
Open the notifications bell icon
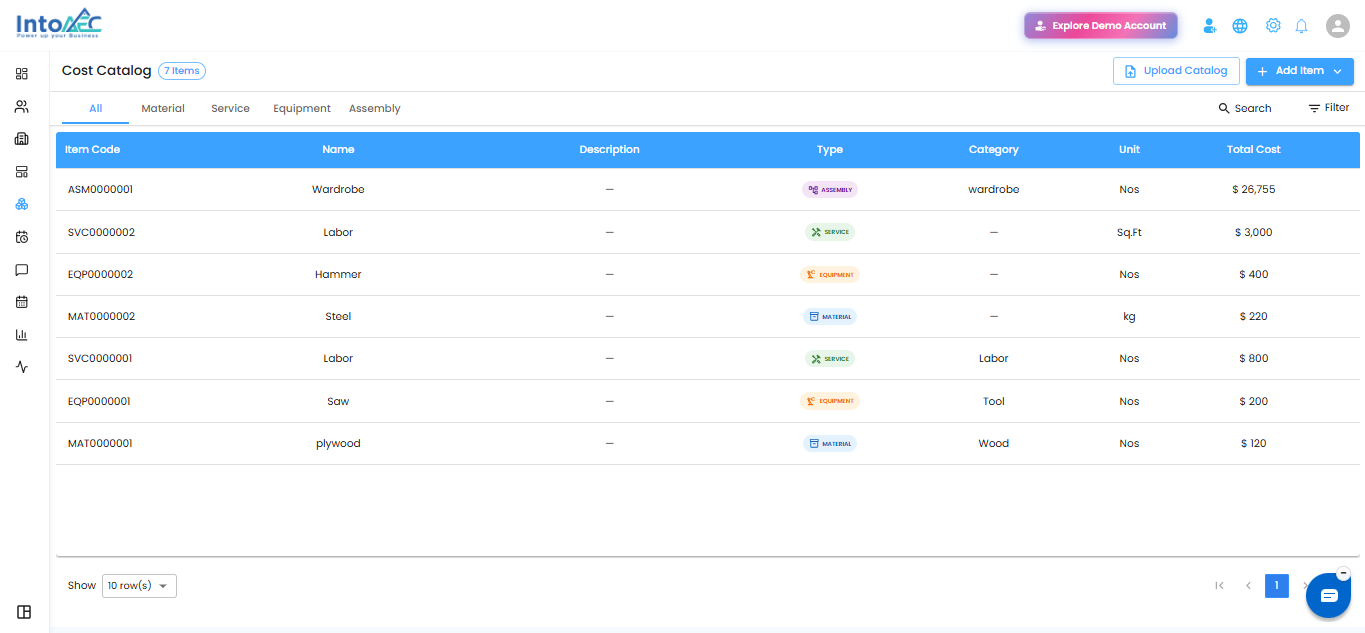[1301, 26]
